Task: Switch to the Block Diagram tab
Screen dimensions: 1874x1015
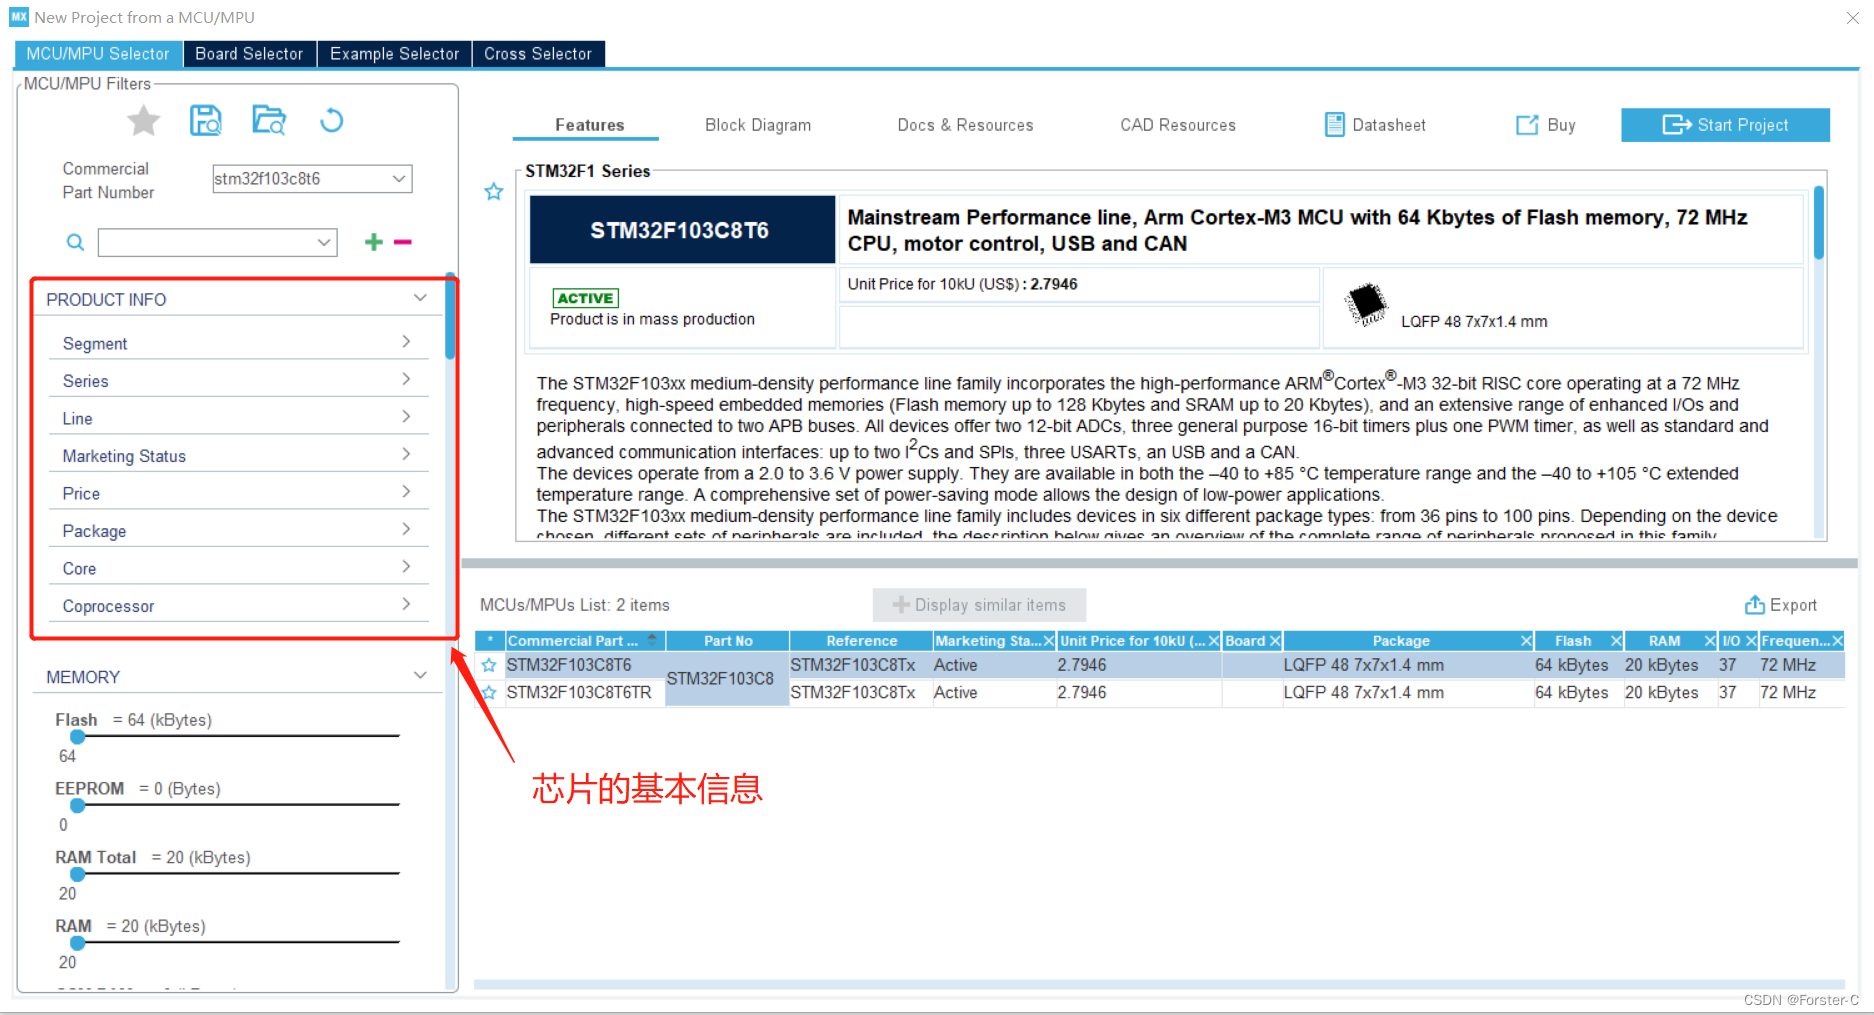Action: click(x=757, y=124)
